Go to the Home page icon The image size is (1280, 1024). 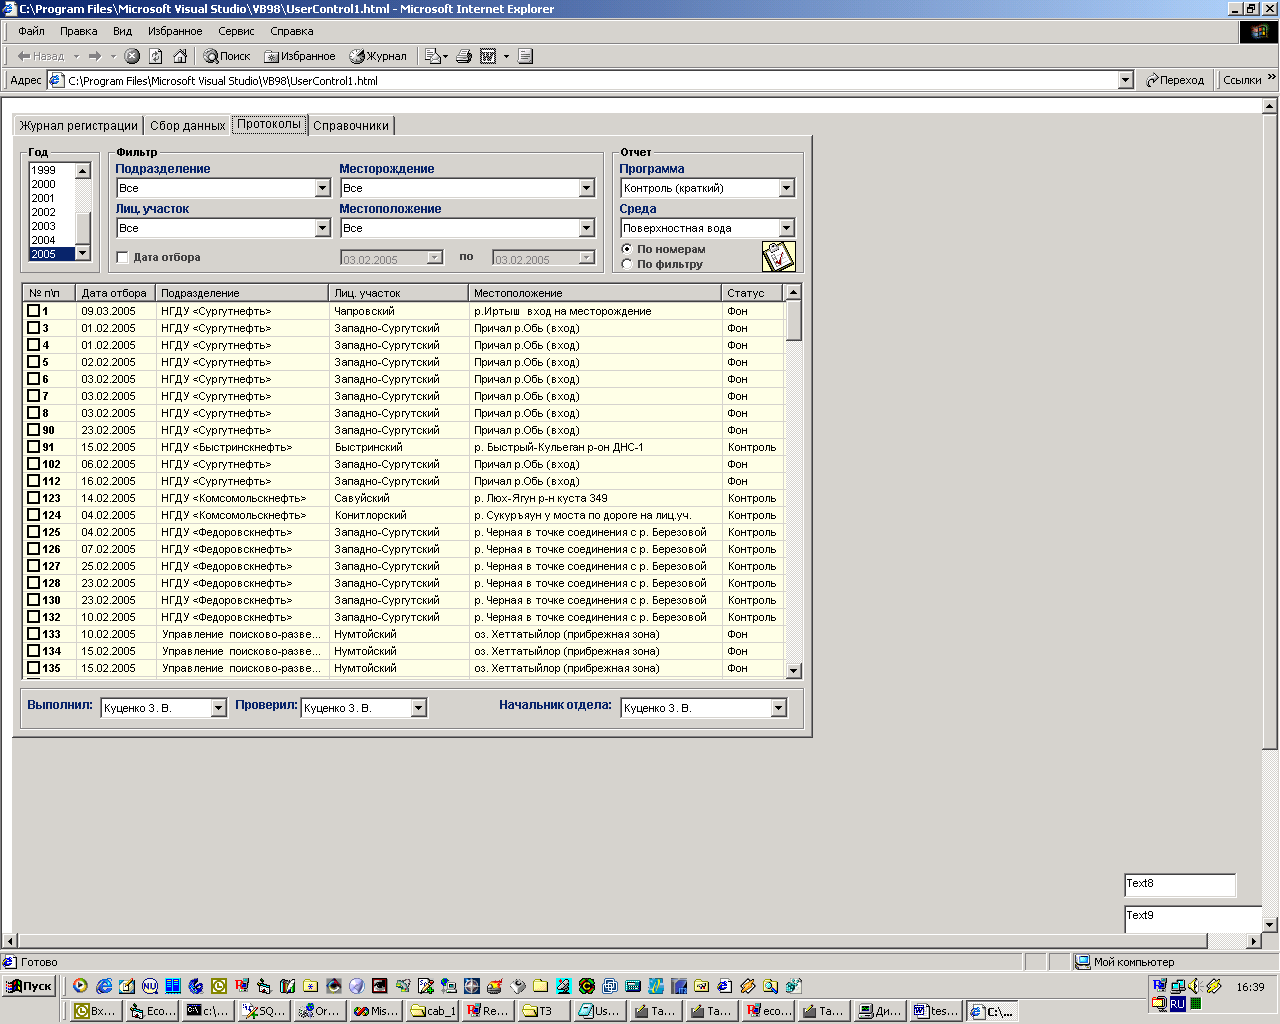[180, 56]
